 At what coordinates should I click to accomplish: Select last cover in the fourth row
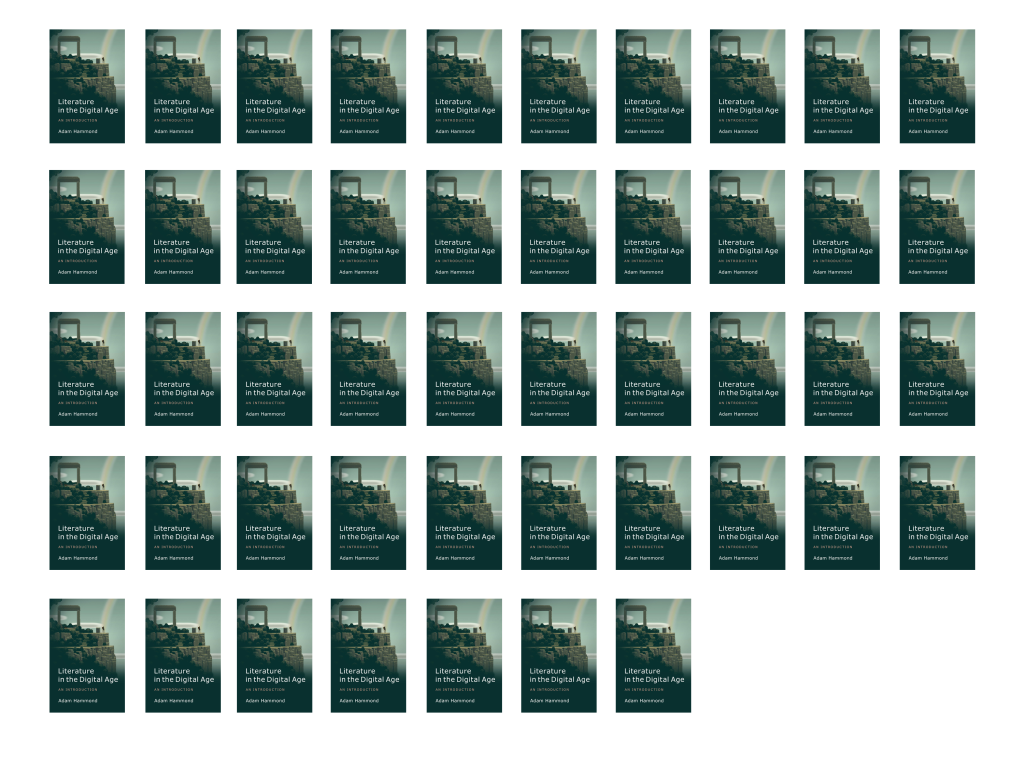937,513
